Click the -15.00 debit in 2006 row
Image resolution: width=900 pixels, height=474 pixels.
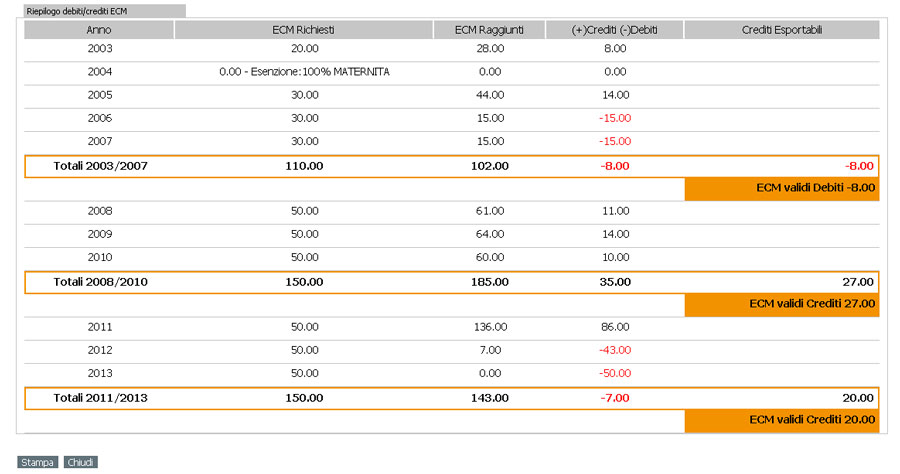click(x=615, y=118)
